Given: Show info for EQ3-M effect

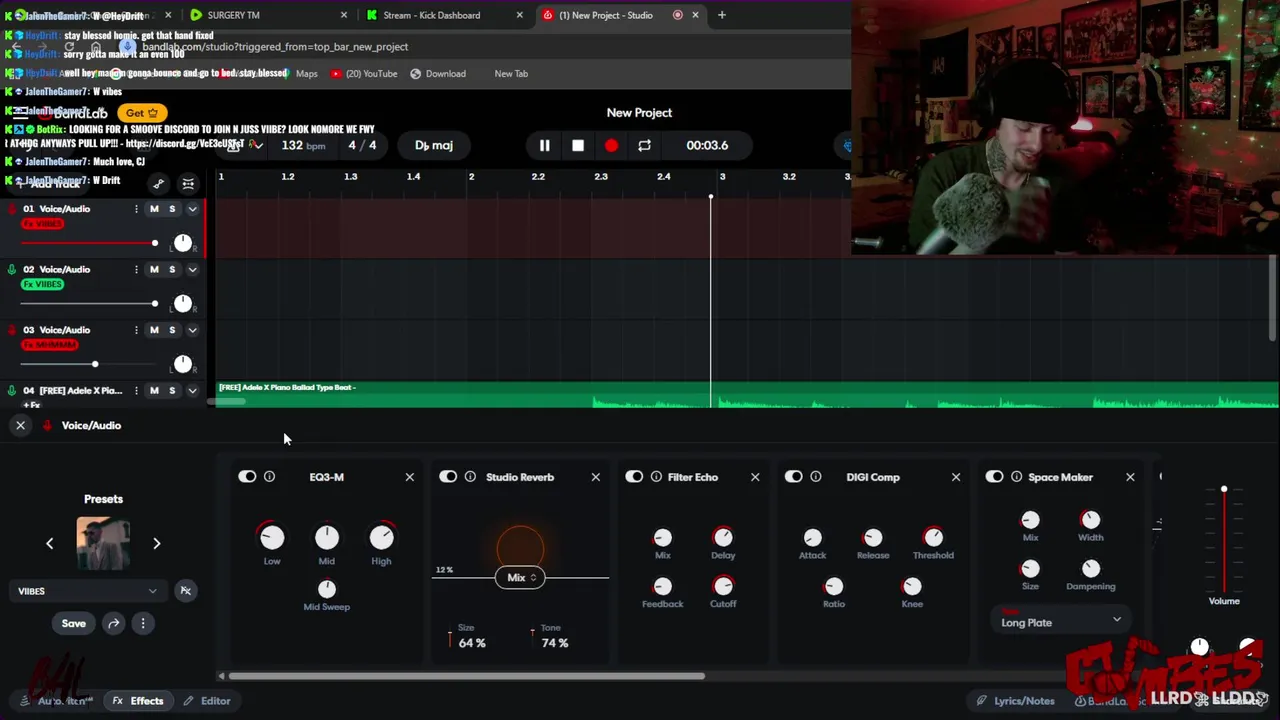Looking at the screenshot, I should [x=269, y=477].
